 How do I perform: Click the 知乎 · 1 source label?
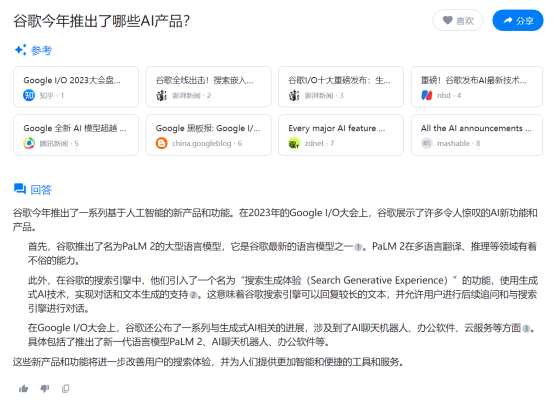(52, 95)
